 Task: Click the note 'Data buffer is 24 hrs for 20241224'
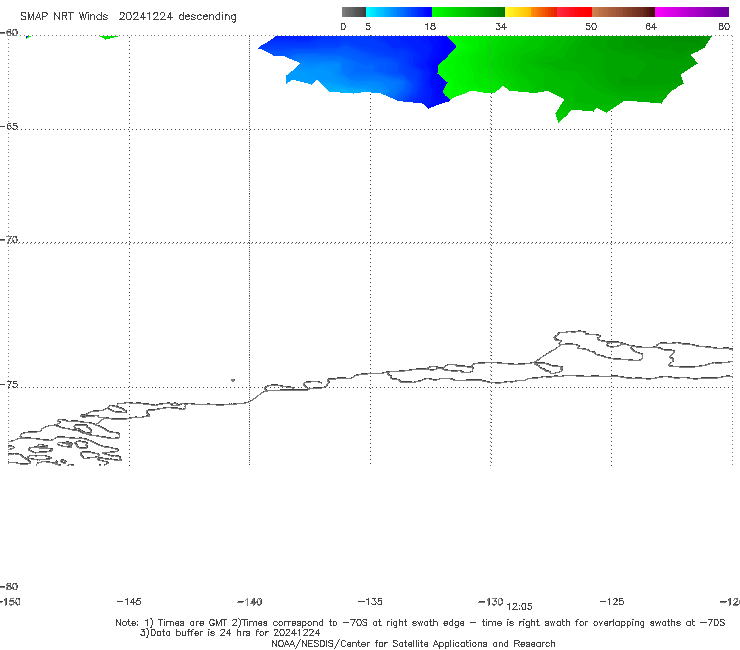230,633
